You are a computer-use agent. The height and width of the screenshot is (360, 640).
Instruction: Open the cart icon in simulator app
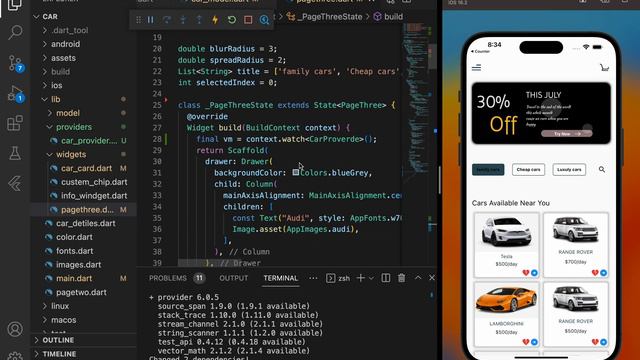point(604,67)
